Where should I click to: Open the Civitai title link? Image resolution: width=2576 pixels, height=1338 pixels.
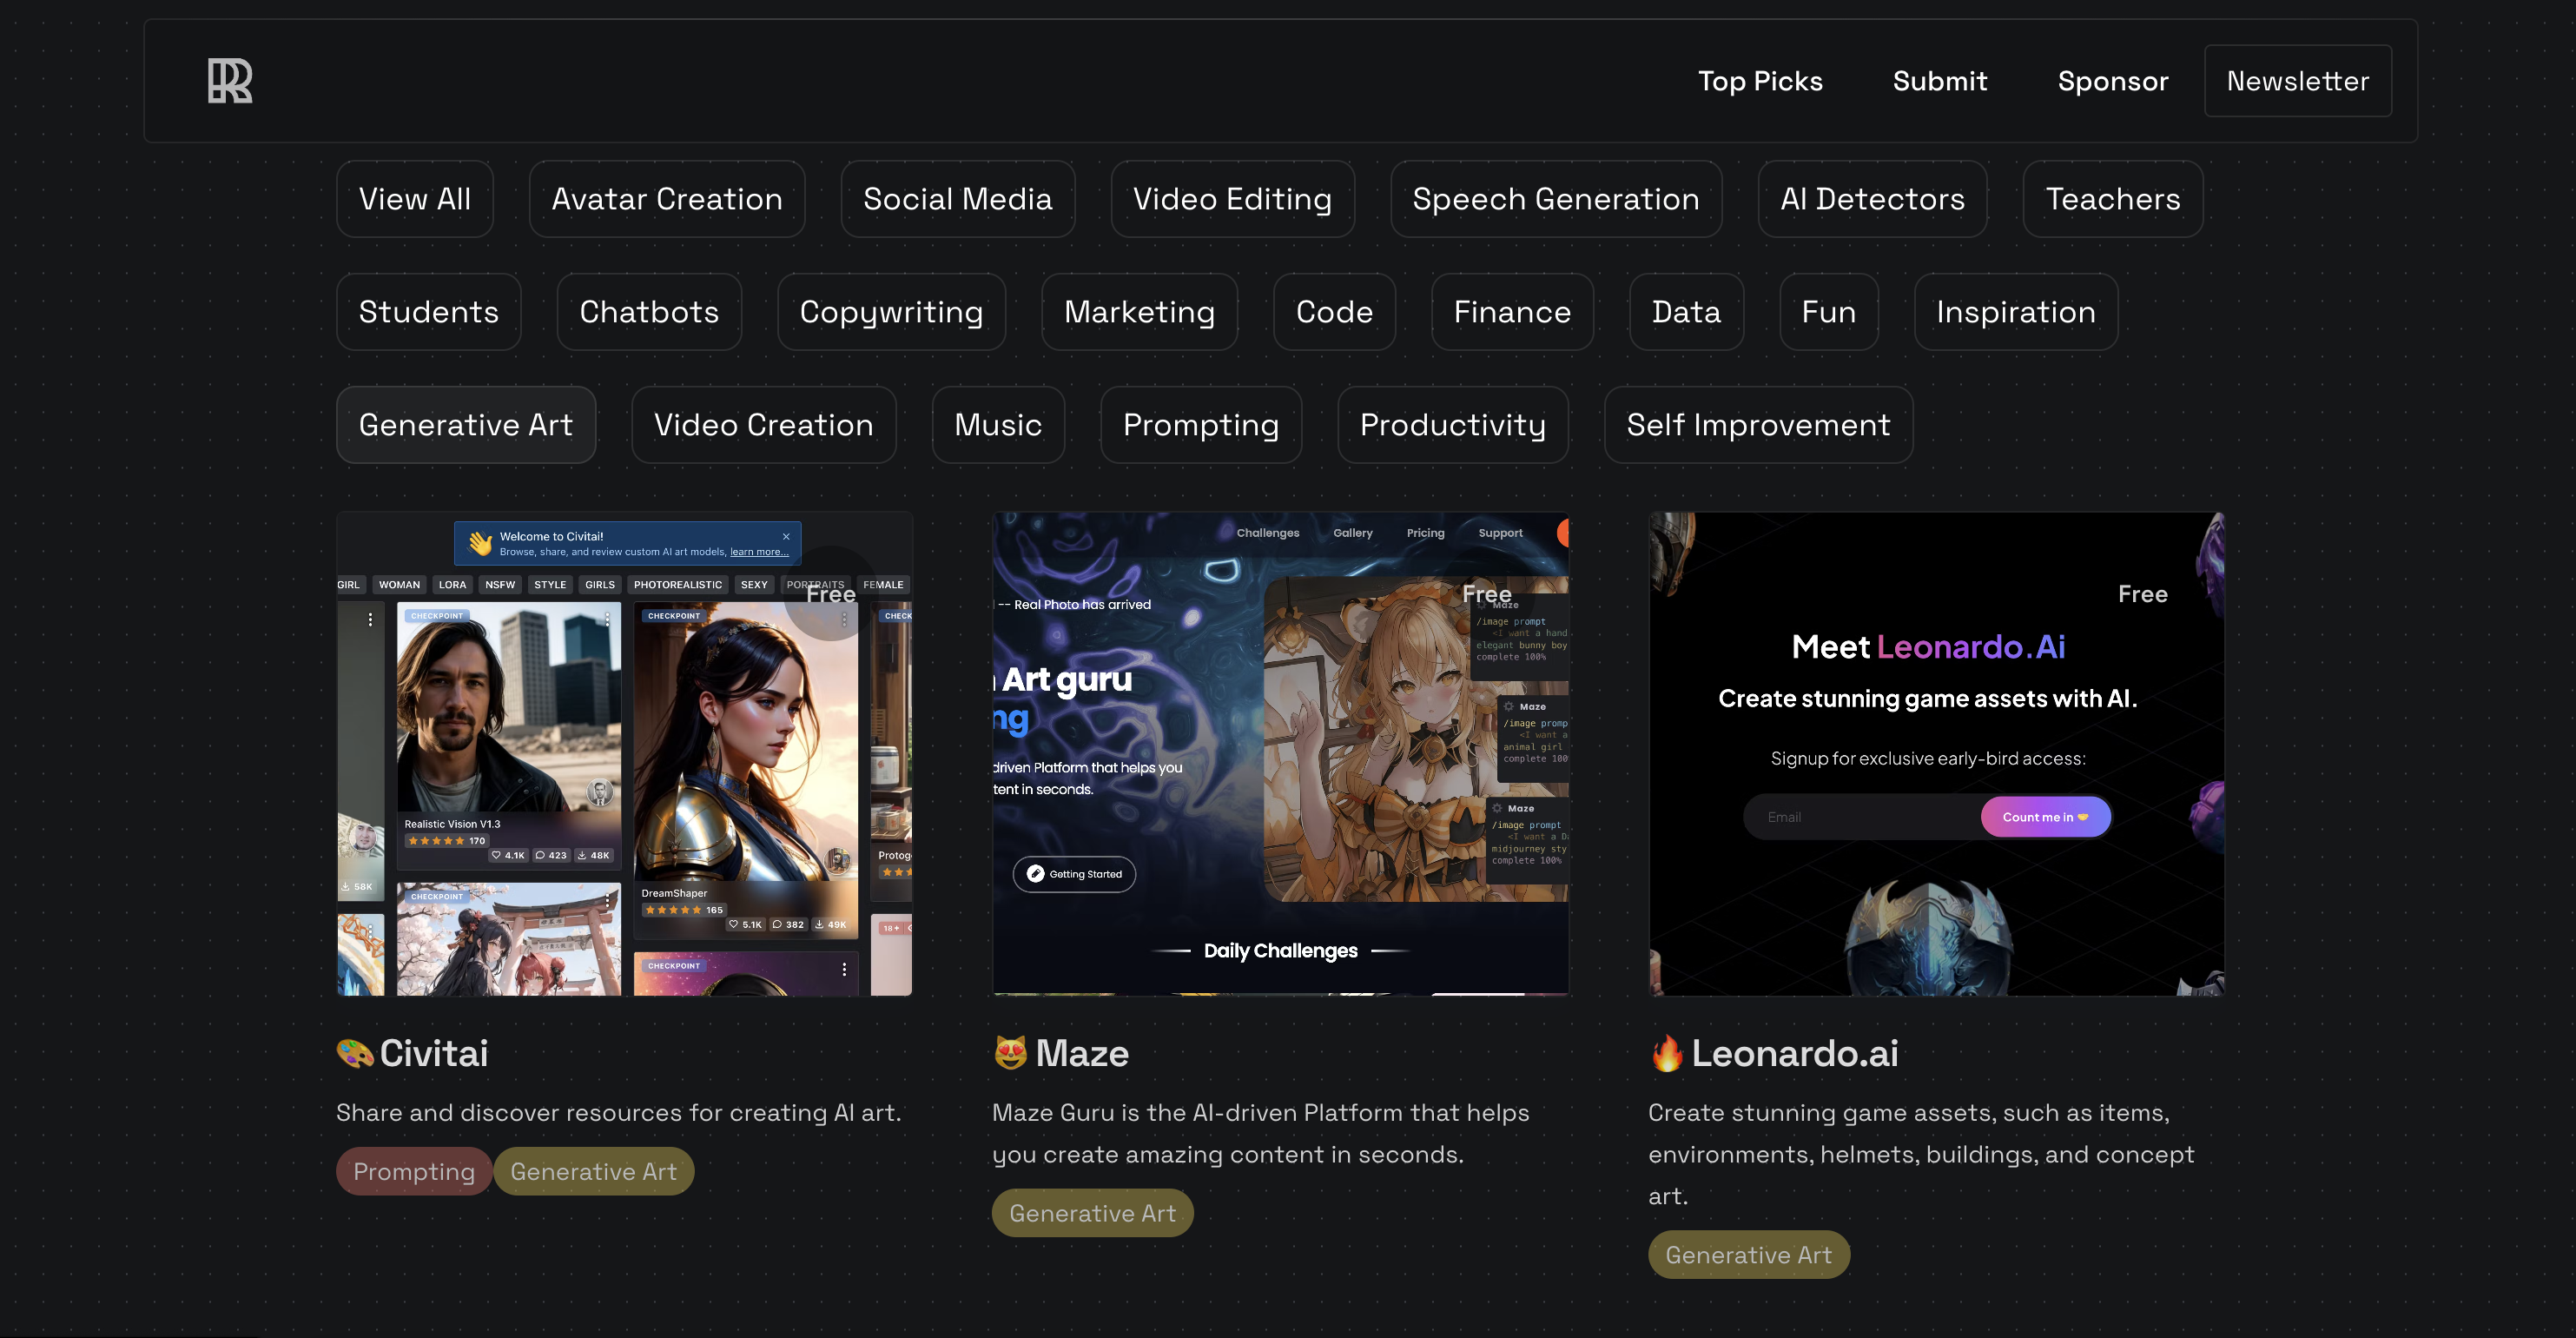[x=434, y=1053]
